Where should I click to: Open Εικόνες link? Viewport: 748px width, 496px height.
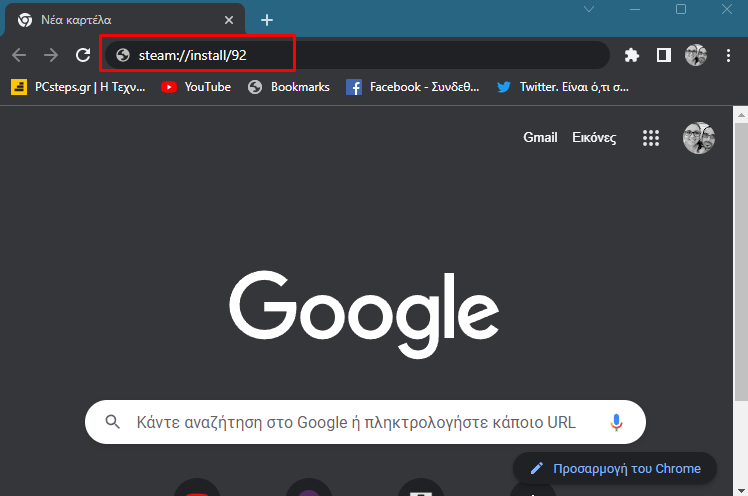[594, 137]
